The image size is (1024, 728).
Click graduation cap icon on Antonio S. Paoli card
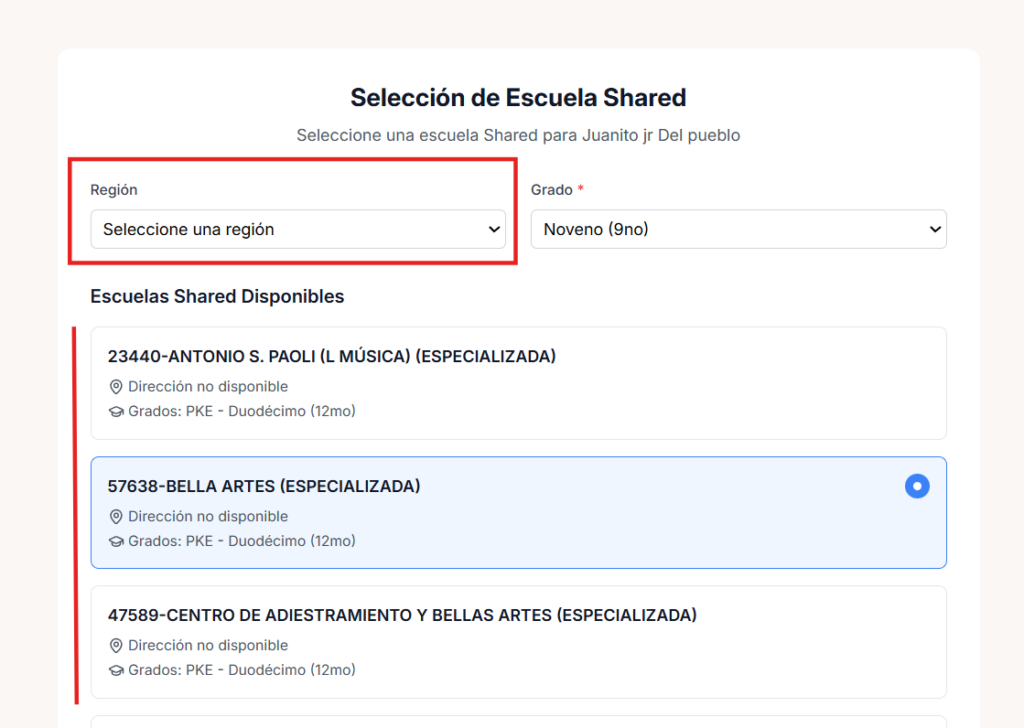pyautogui.click(x=116, y=411)
